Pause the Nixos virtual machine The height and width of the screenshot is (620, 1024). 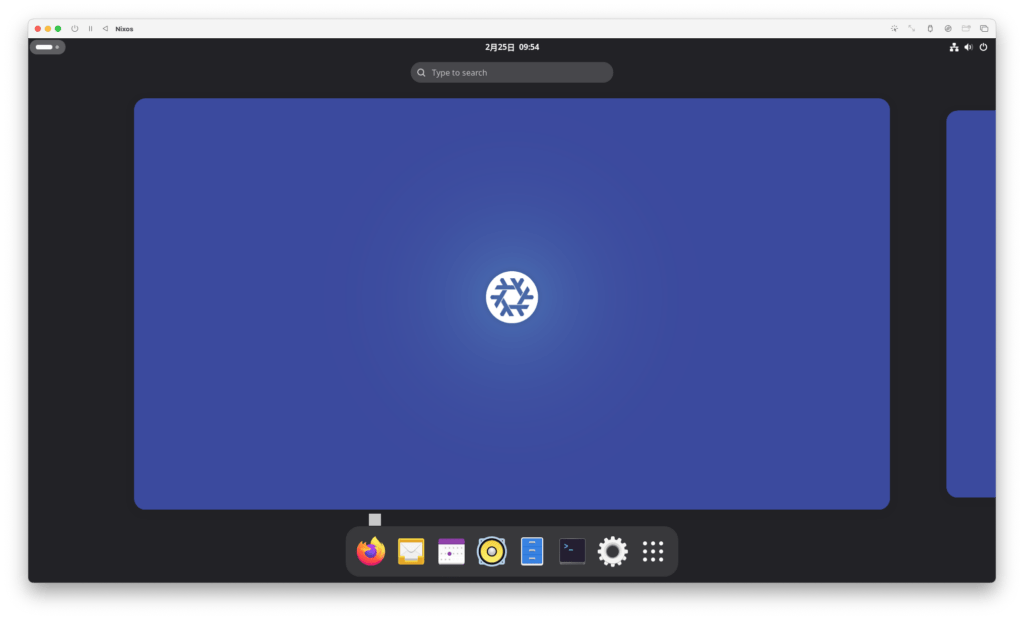(x=90, y=29)
